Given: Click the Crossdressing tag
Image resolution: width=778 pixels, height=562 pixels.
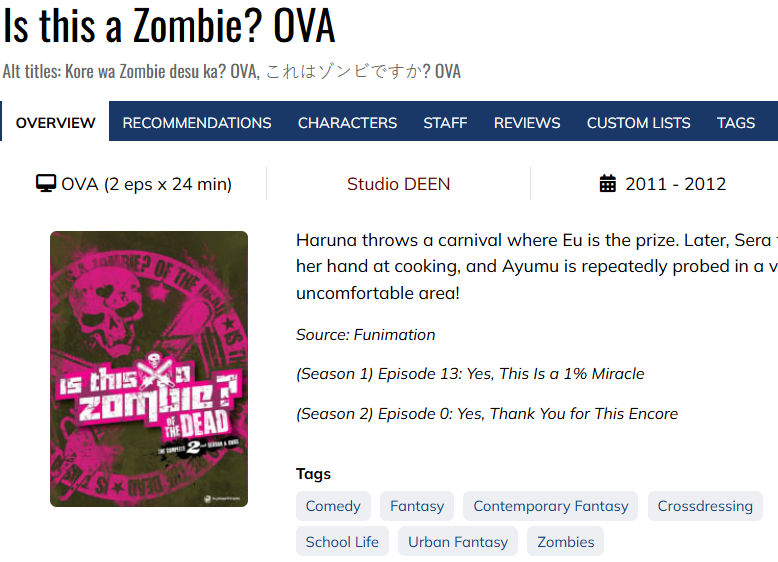Looking at the screenshot, I should click(705, 506).
